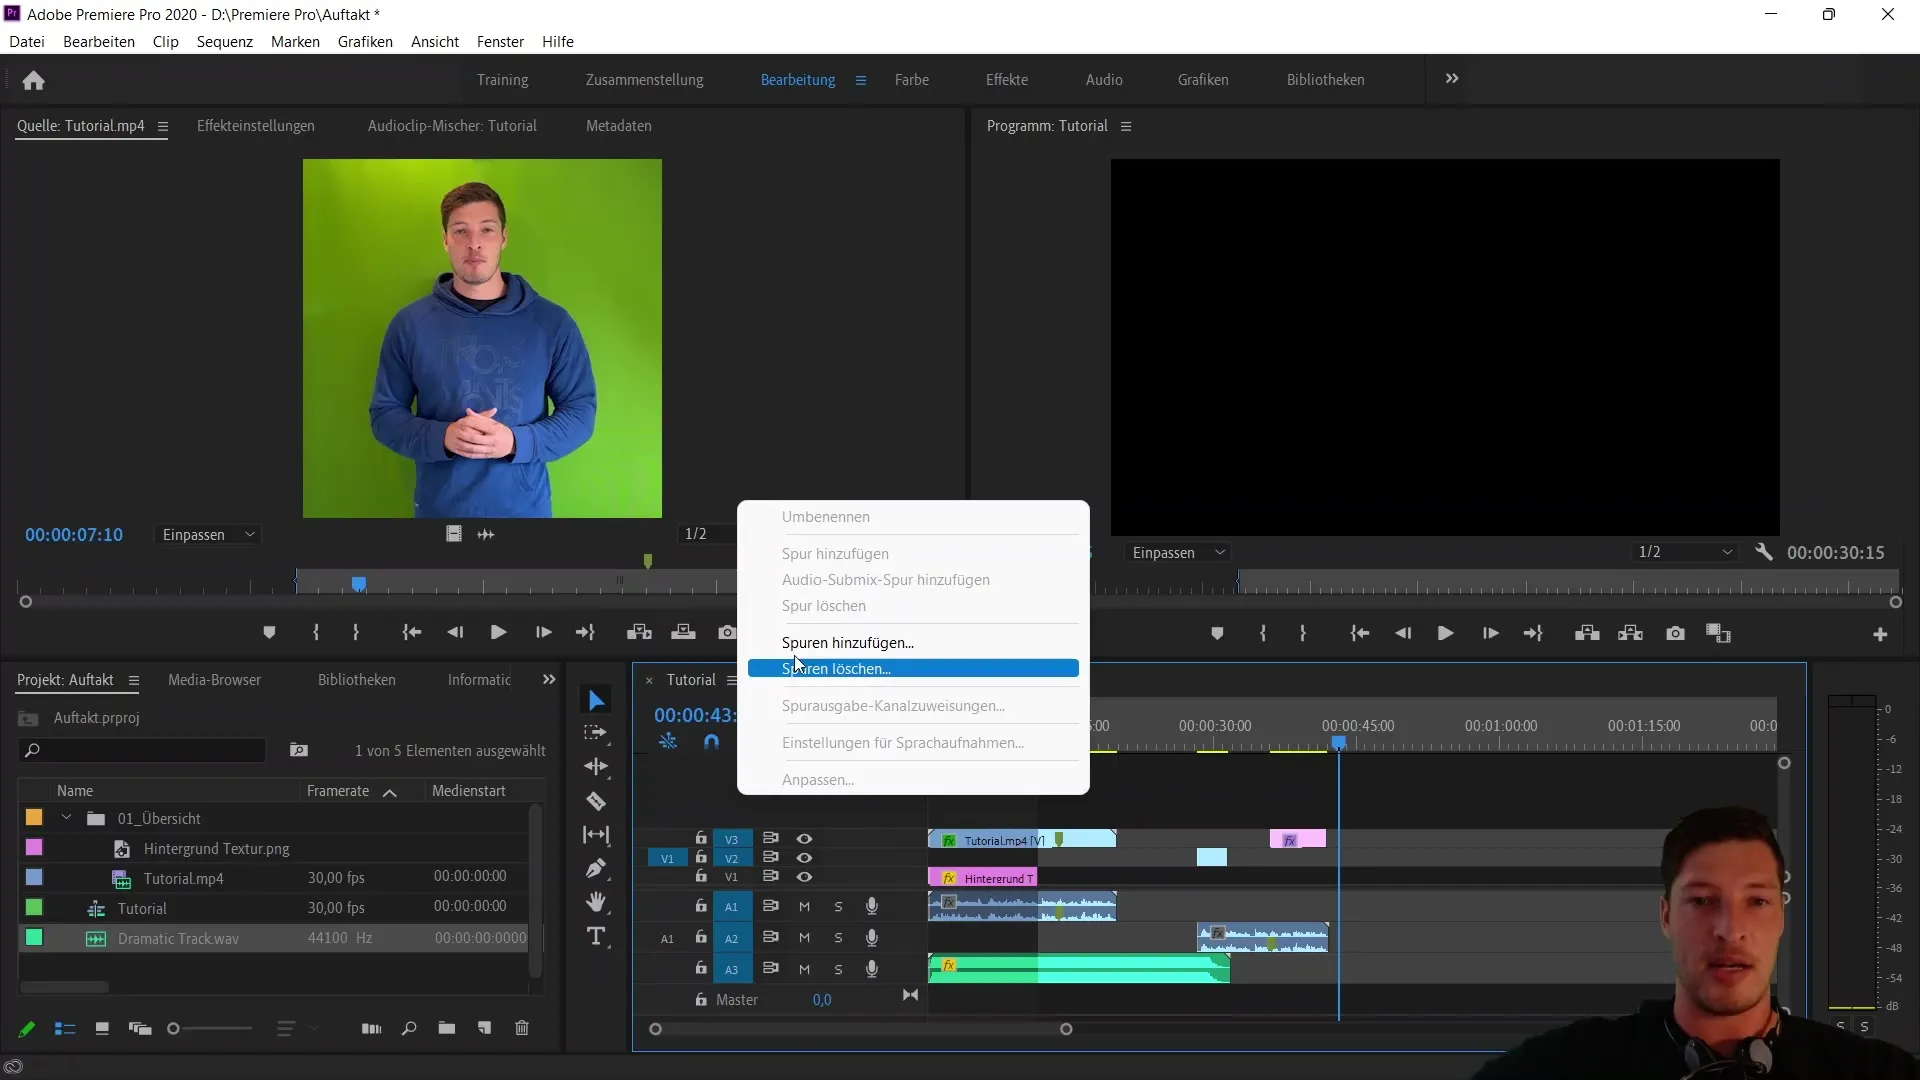Screen dimensions: 1920x1080
Task: Select the Razor tool
Action: [x=596, y=801]
